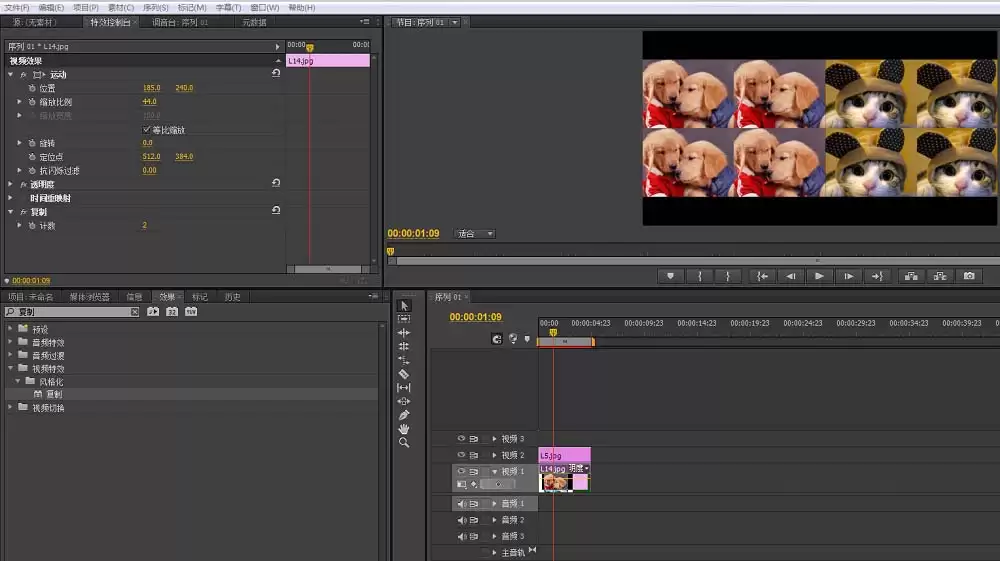Toggle the 等比缩放 uniform scale checkbox

click(x=147, y=129)
